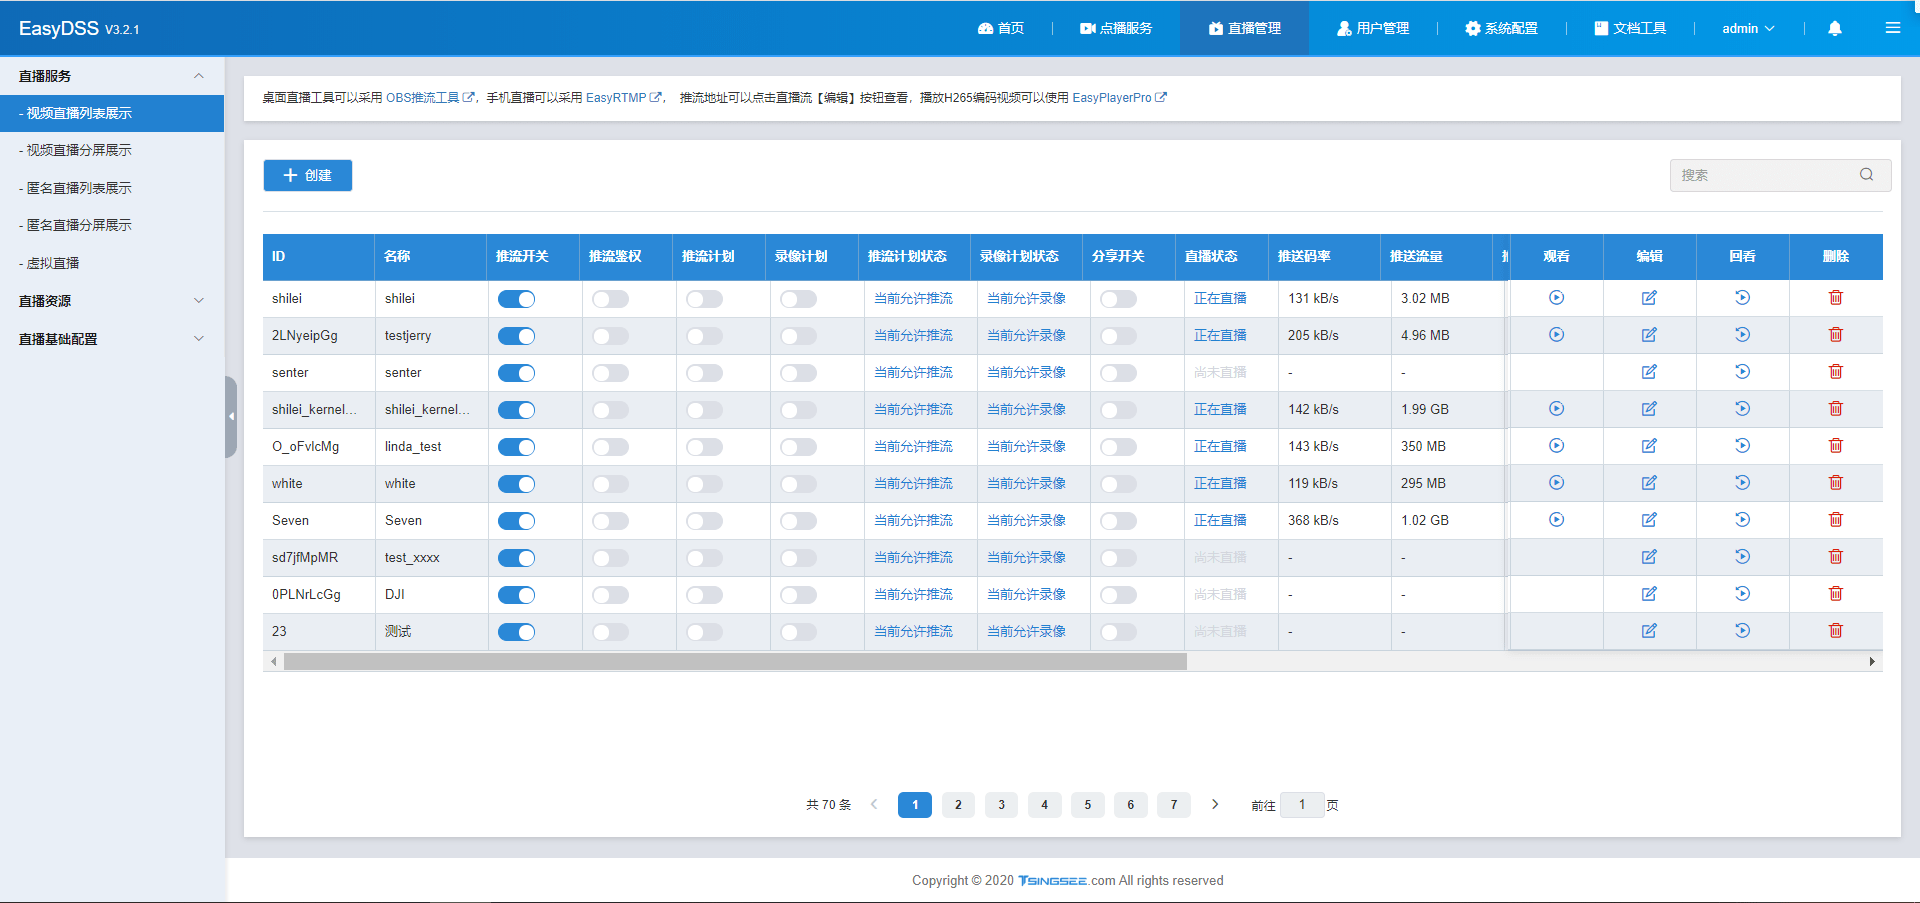Viewport: 1920px width, 903px height.
Task: Open the hamburger menu in header
Action: (x=1892, y=28)
